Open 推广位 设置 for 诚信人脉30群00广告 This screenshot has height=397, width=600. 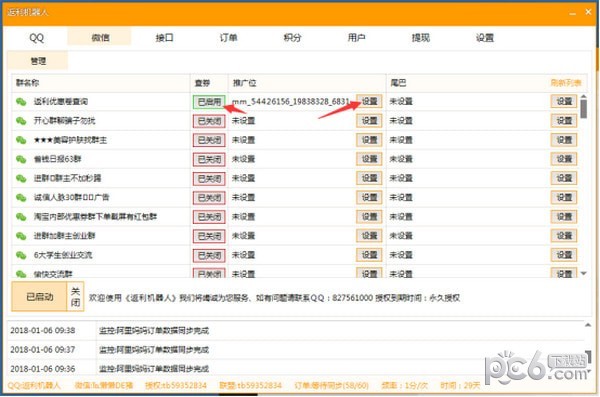[x=369, y=198]
